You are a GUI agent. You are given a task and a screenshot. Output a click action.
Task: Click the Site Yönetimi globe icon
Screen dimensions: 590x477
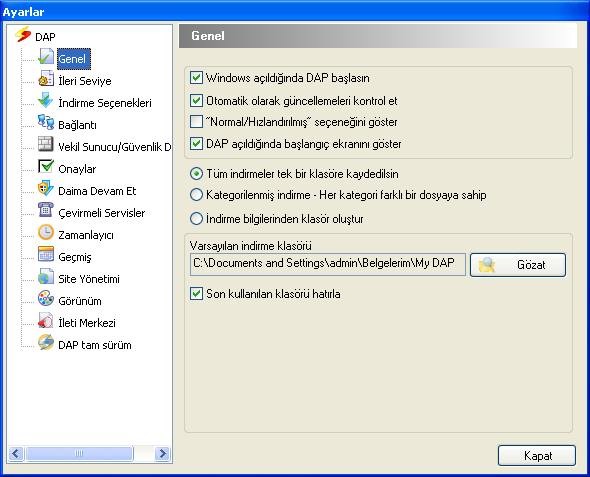tap(46, 276)
